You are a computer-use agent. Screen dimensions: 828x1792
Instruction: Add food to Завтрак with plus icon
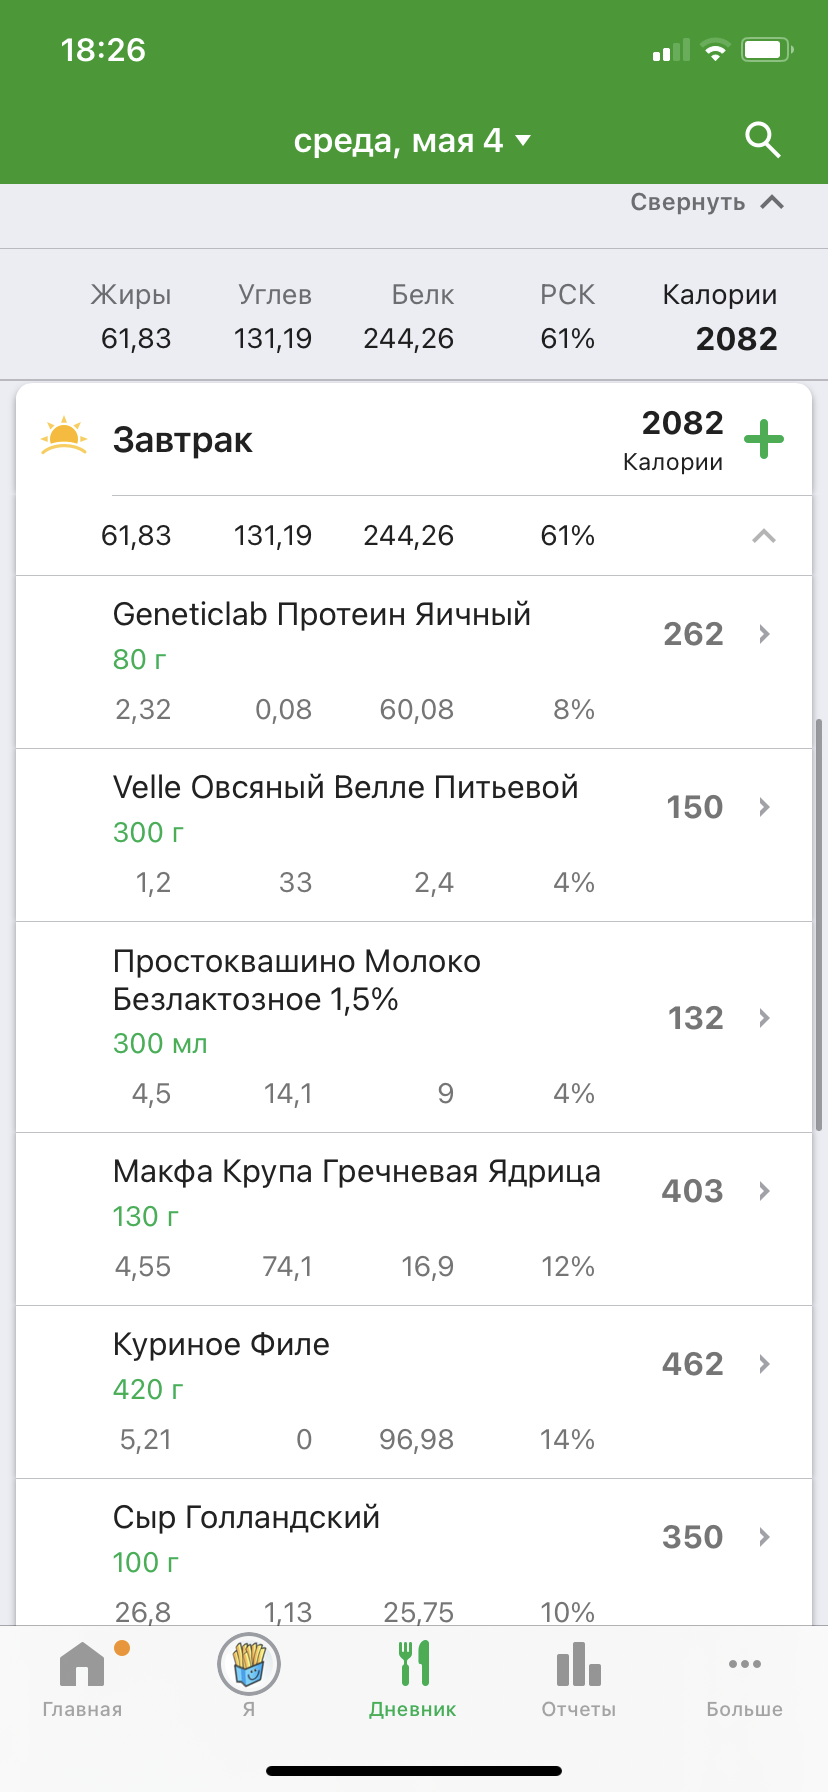click(x=764, y=439)
